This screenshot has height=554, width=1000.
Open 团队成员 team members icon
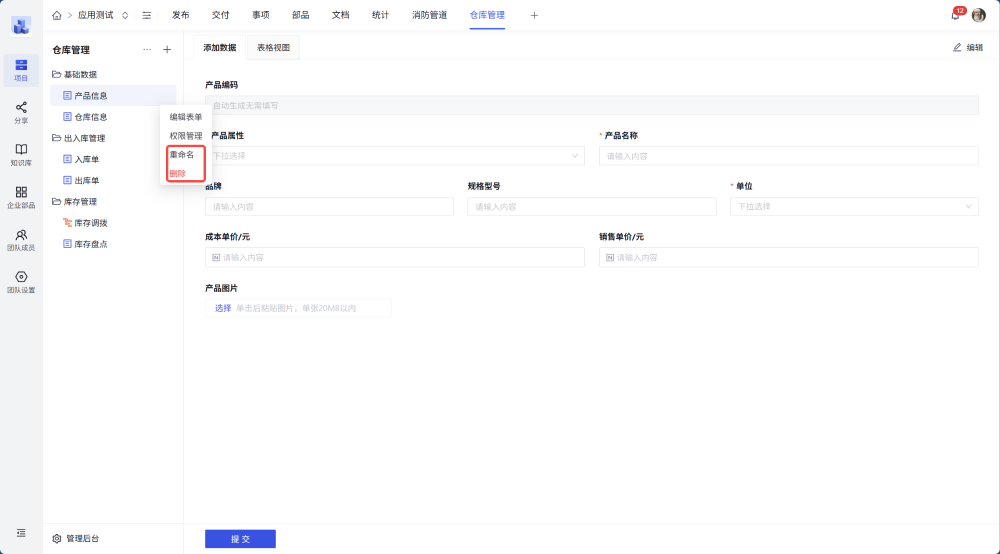click(21, 239)
